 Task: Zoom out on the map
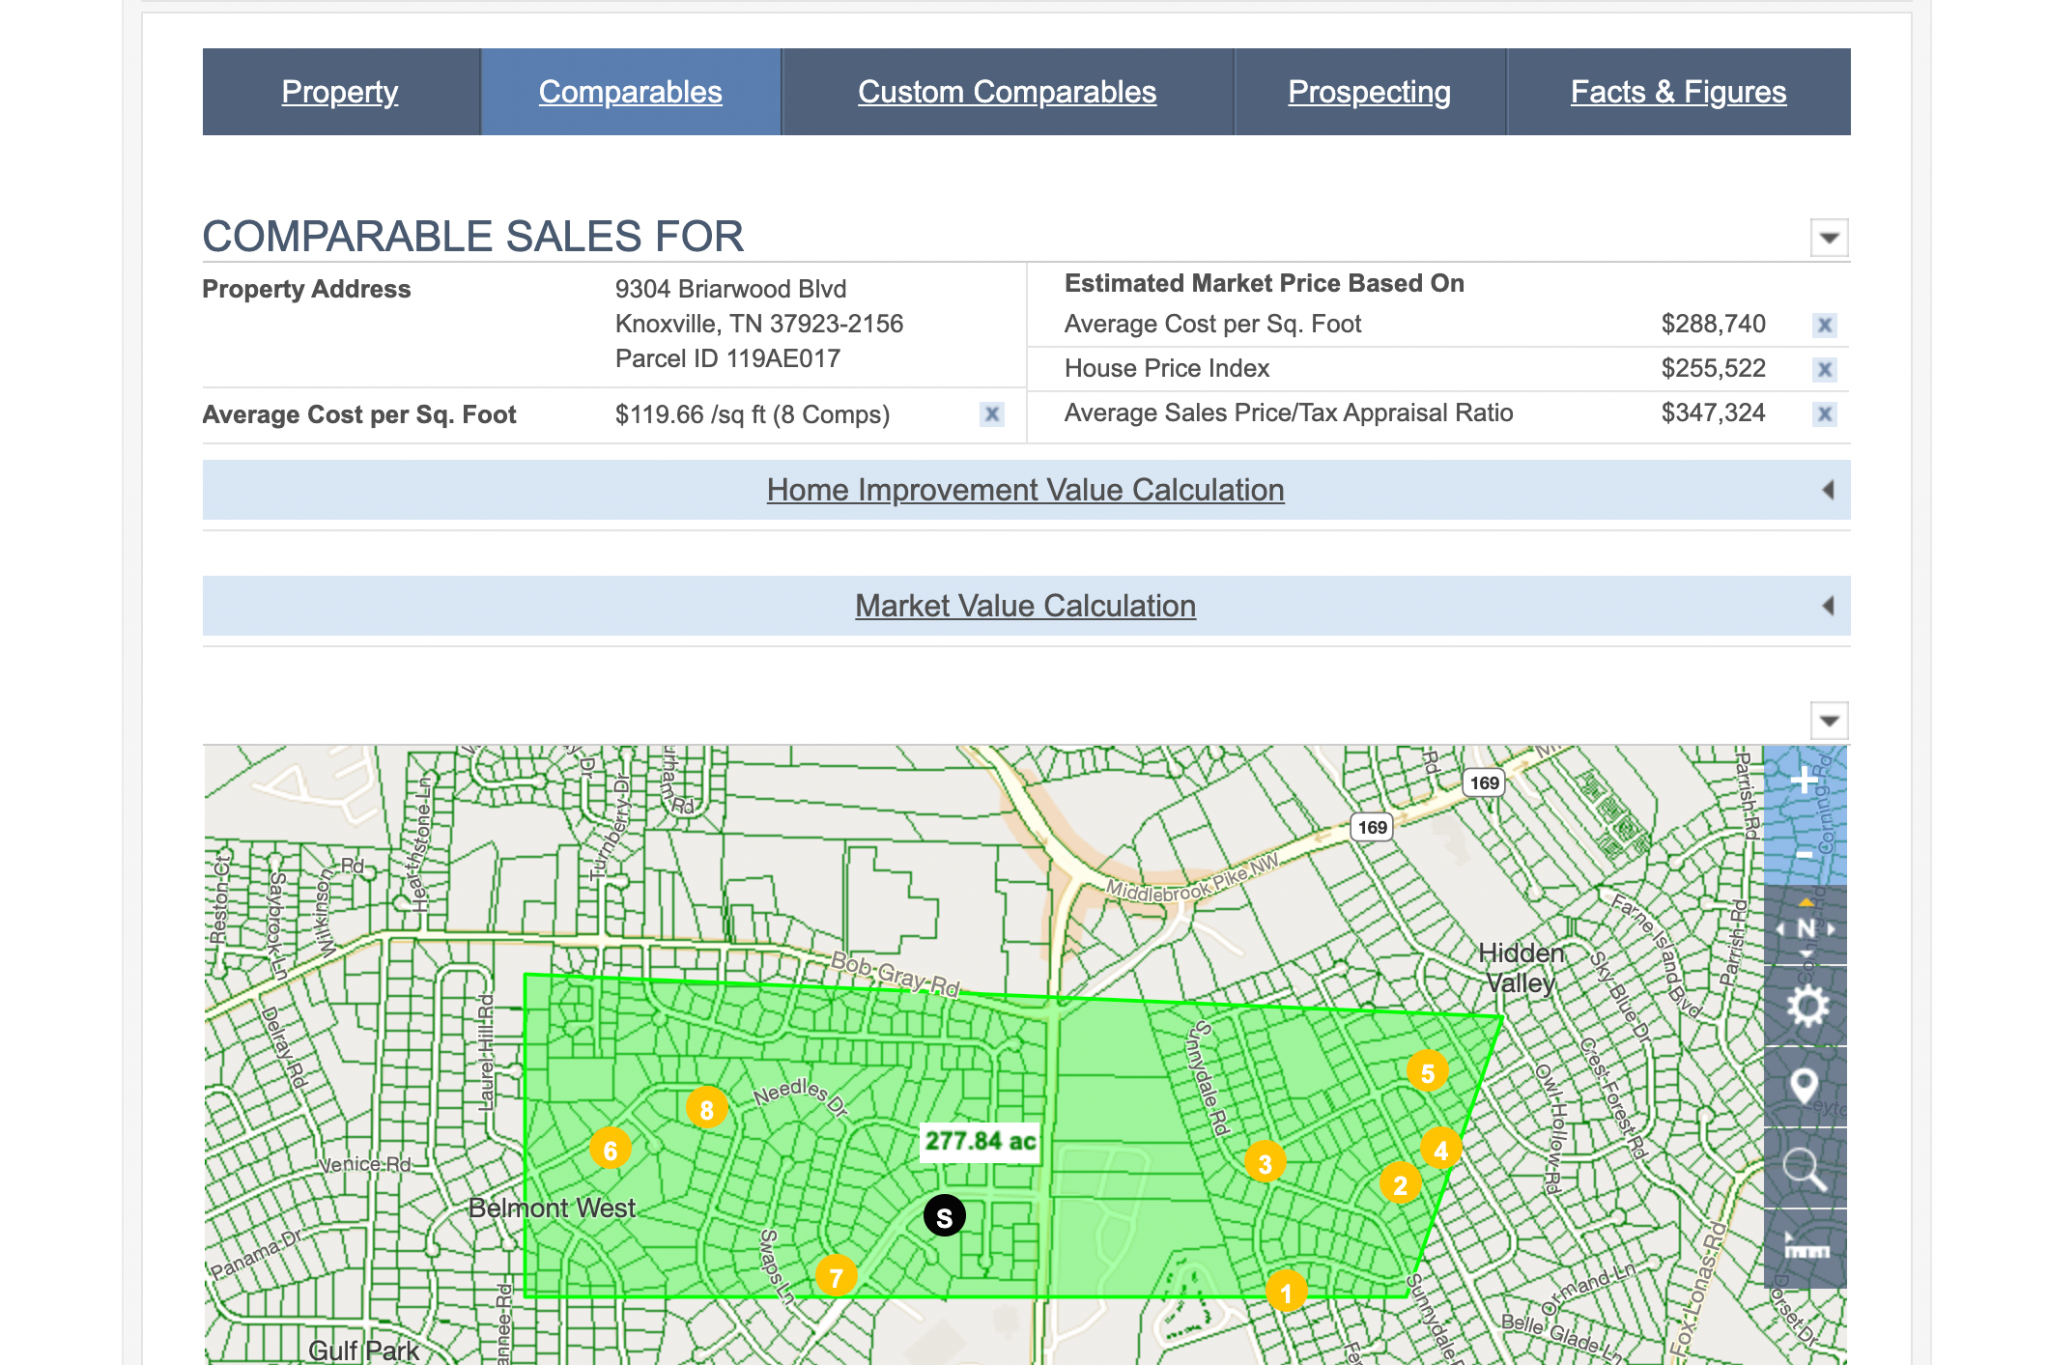point(1803,854)
